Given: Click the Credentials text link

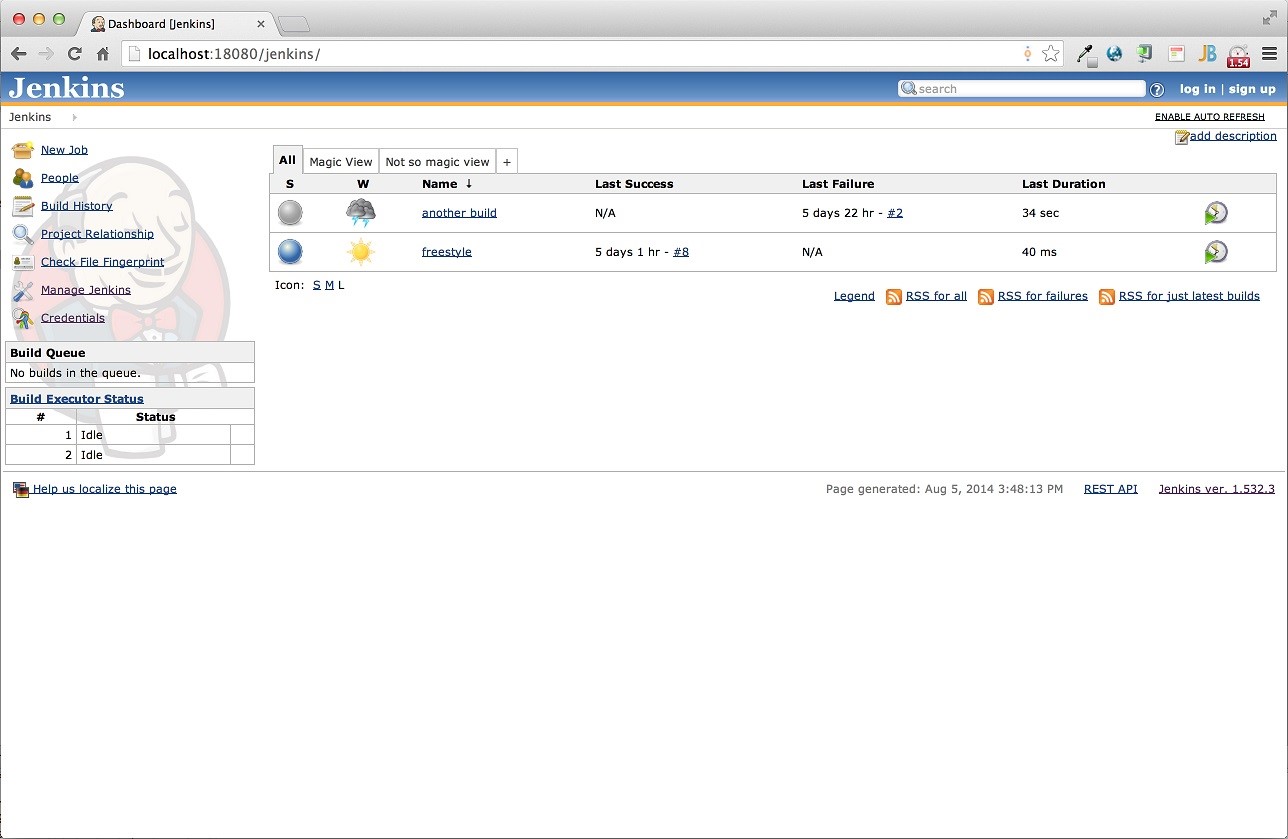Looking at the screenshot, I should point(73,318).
